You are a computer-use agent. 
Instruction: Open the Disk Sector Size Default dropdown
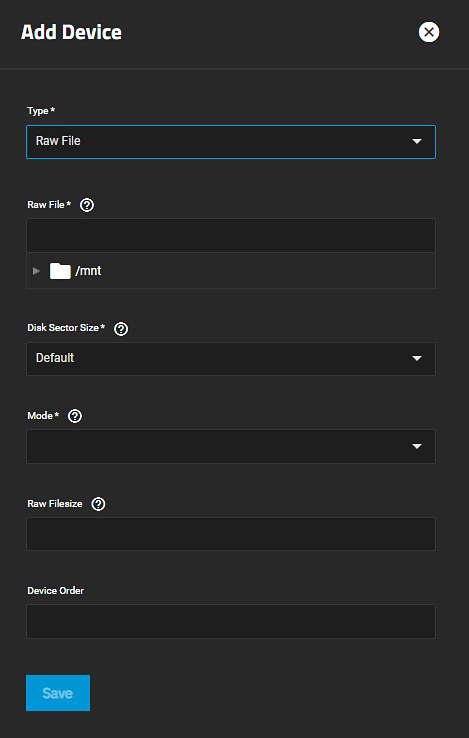231,359
